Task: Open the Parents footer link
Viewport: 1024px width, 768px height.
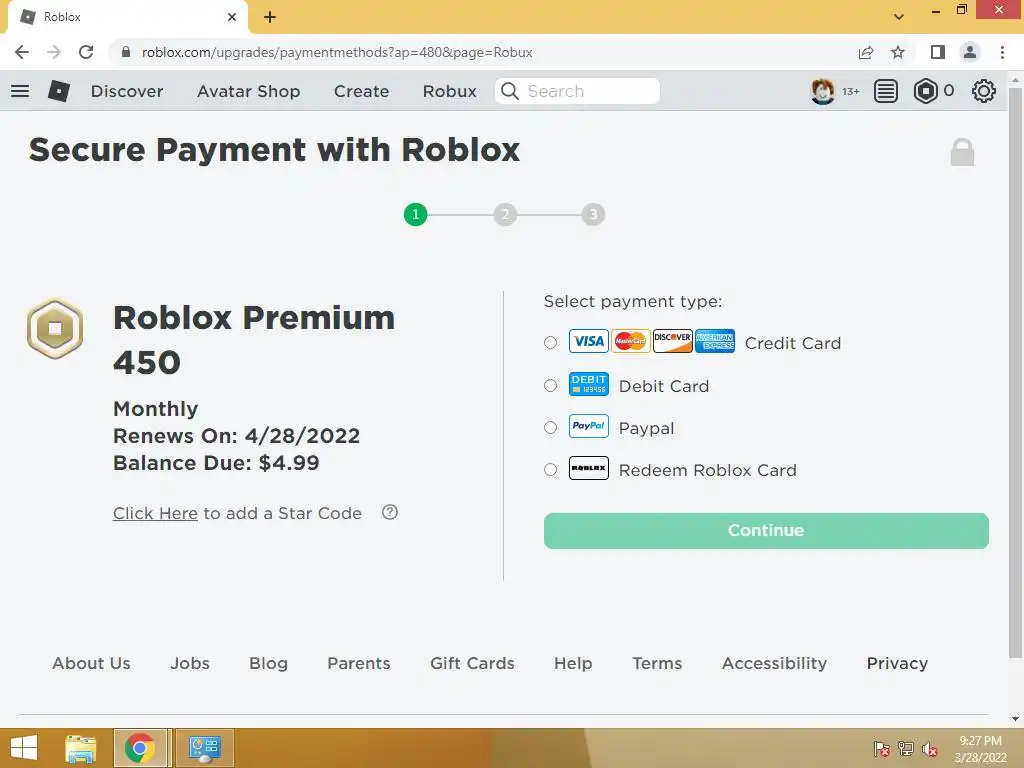Action: click(359, 663)
